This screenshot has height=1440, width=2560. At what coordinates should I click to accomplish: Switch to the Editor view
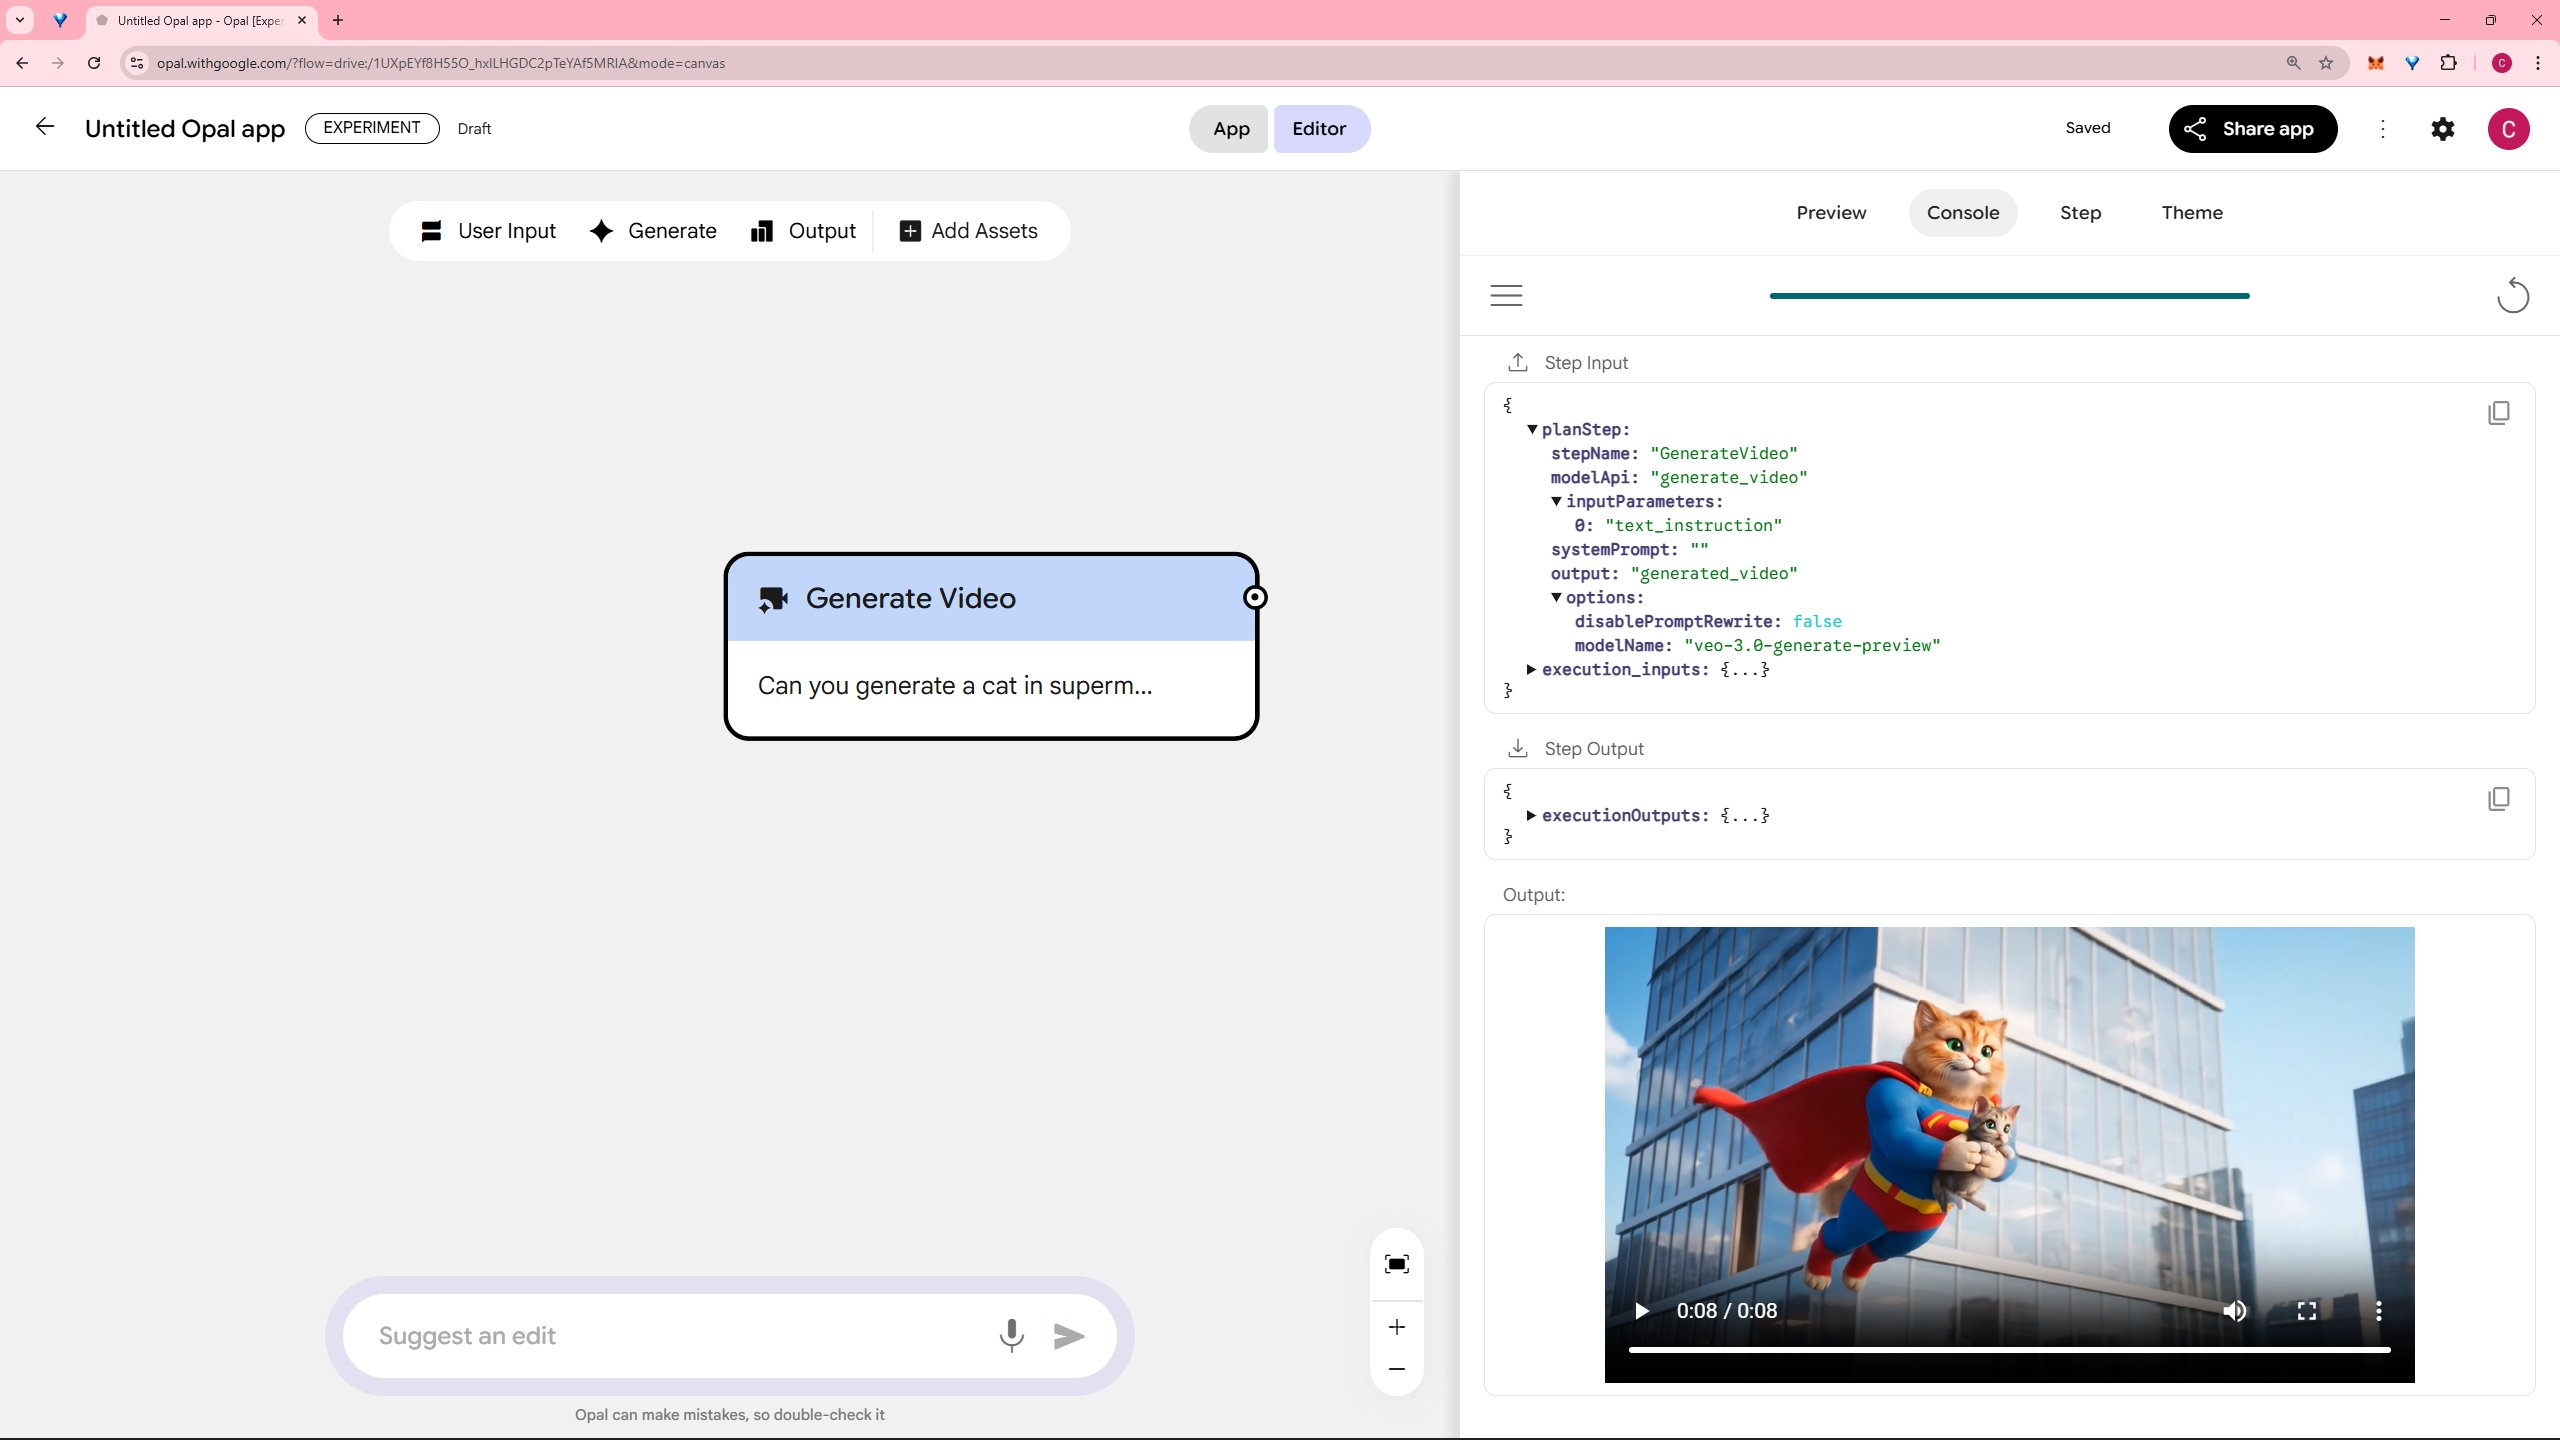pos(1320,129)
